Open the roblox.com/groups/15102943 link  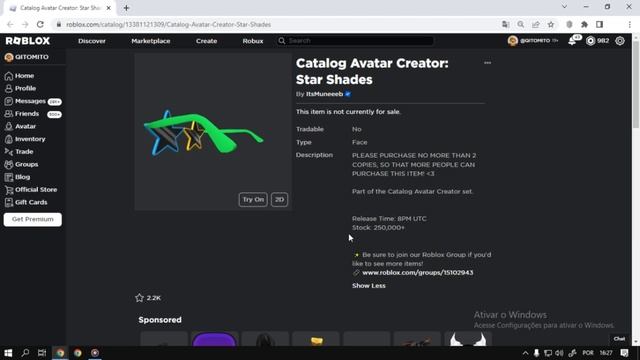(x=418, y=273)
